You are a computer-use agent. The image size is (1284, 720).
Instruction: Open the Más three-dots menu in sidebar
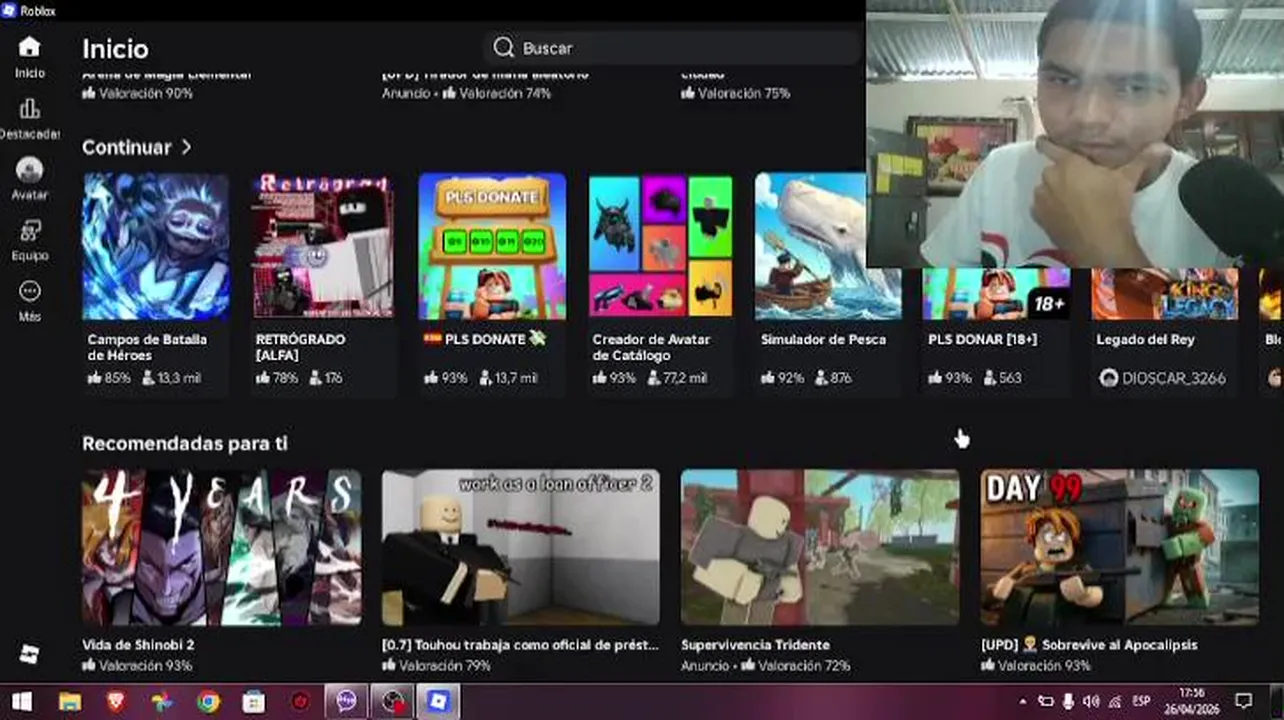(x=30, y=291)
